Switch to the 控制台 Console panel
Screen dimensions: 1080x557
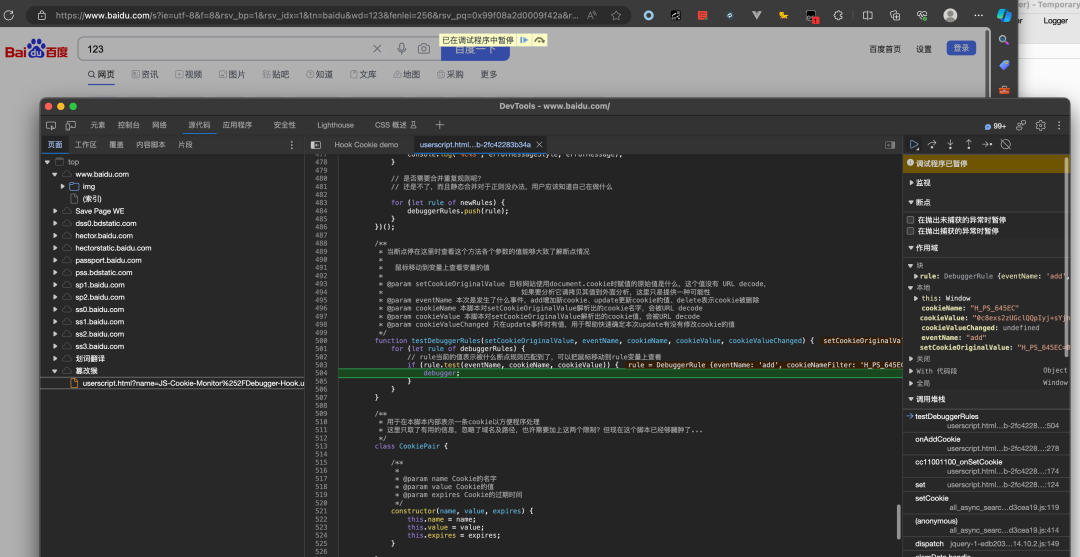coord(129,125)
